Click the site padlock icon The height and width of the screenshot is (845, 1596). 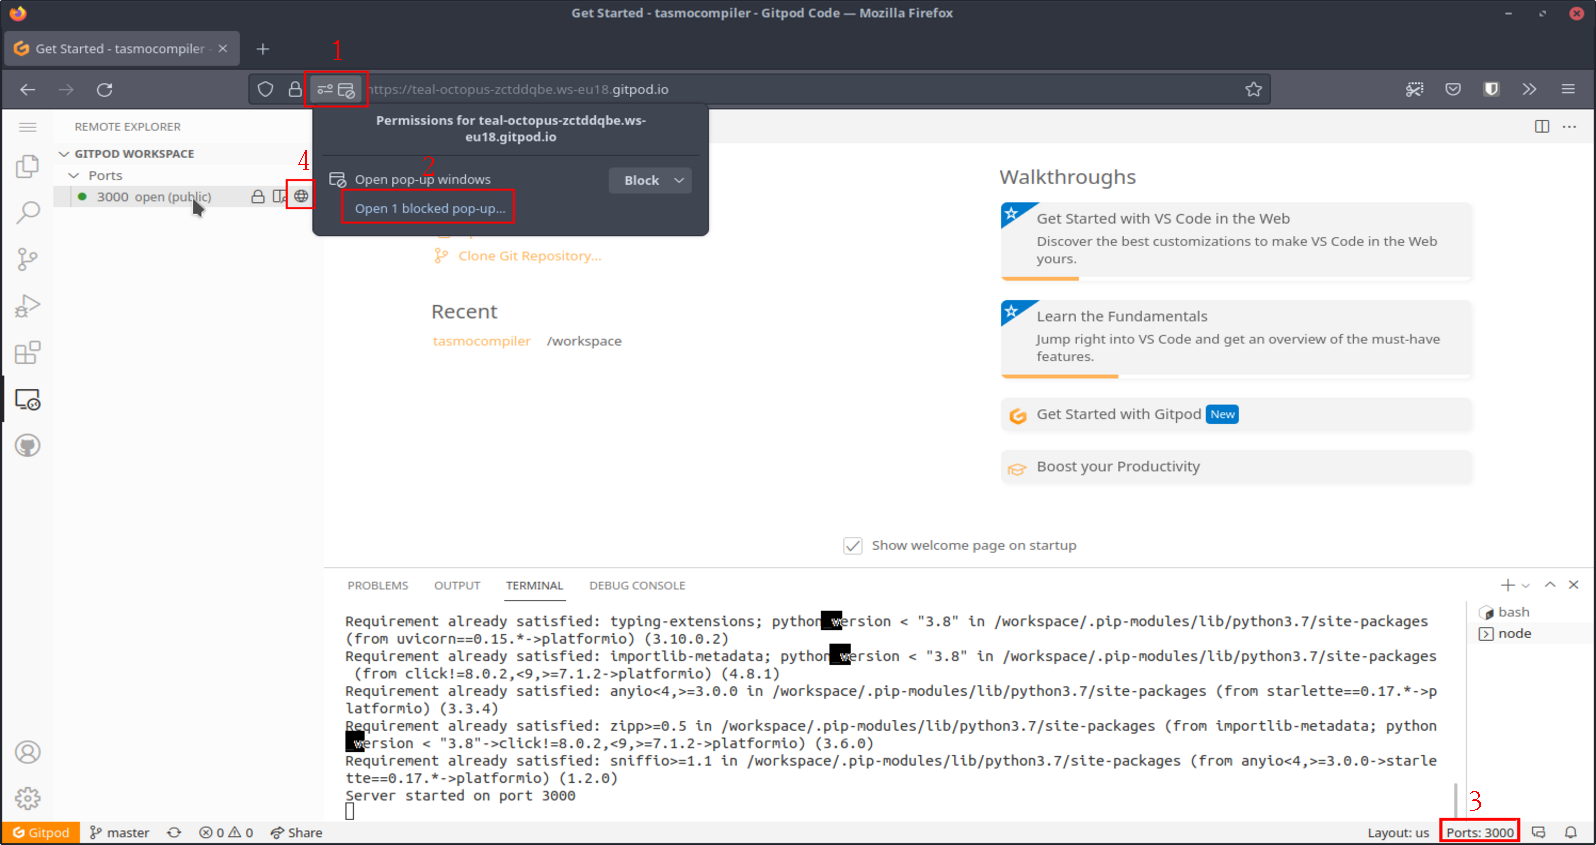pos(294,89)
